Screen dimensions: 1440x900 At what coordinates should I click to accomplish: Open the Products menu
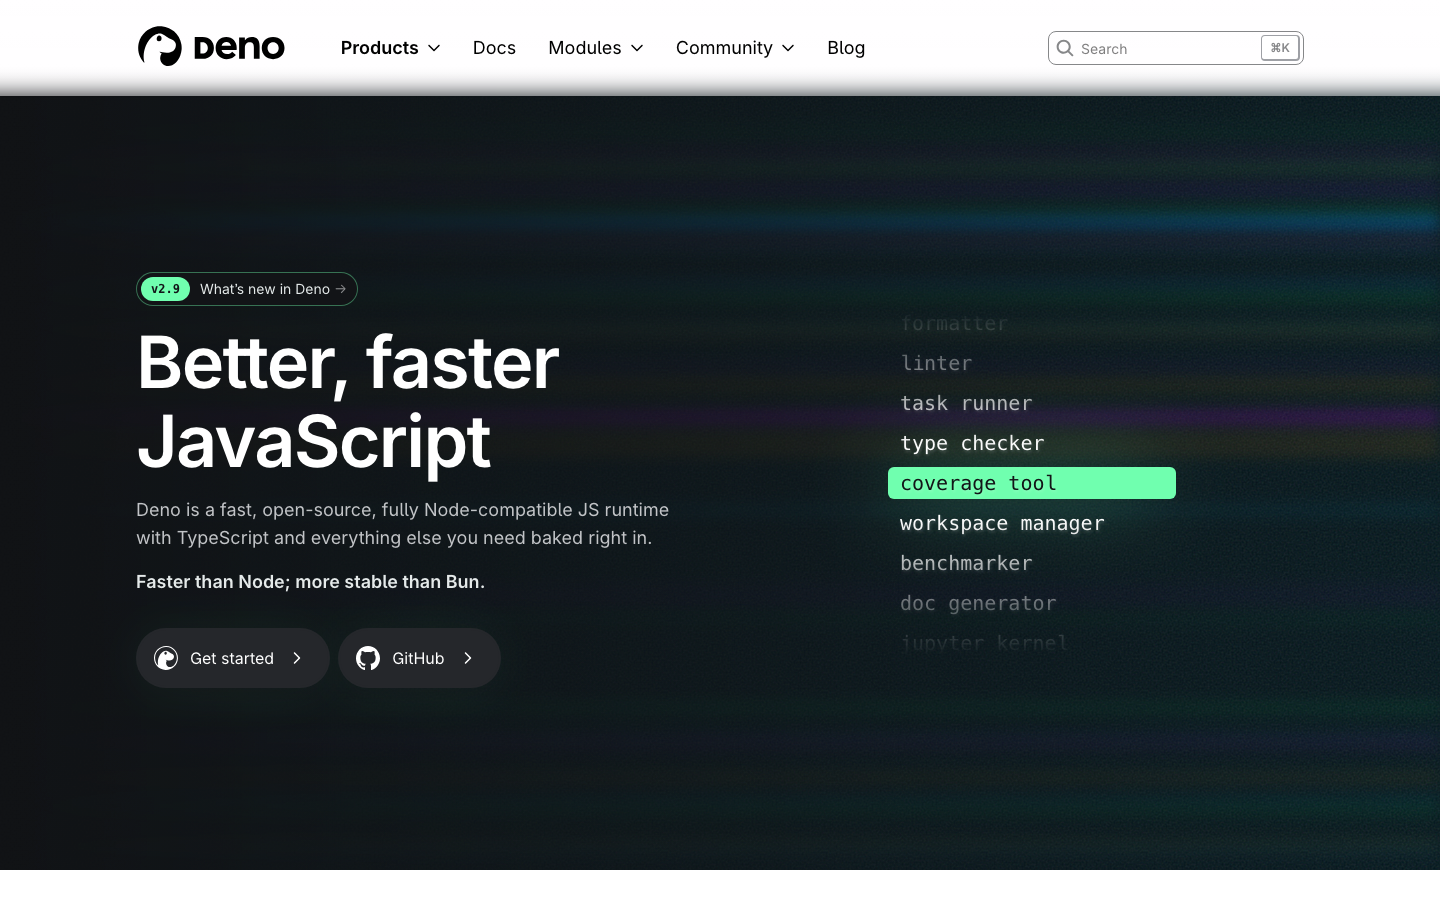tap(390, 48)
